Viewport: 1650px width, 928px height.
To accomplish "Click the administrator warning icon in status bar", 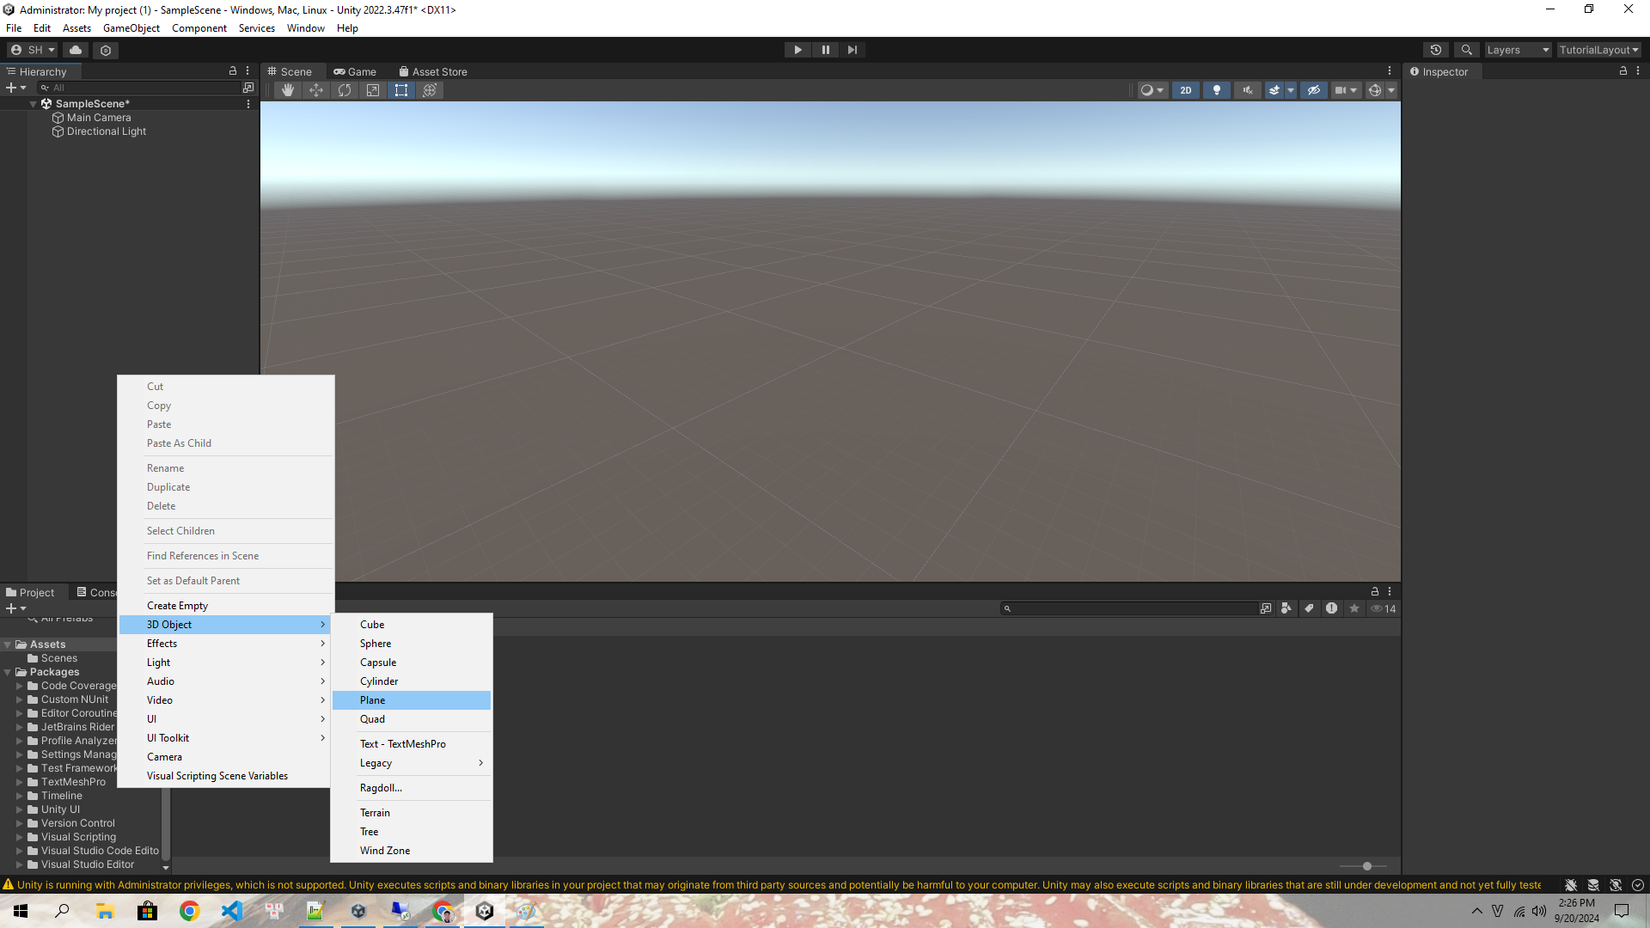I will (9, 885).
